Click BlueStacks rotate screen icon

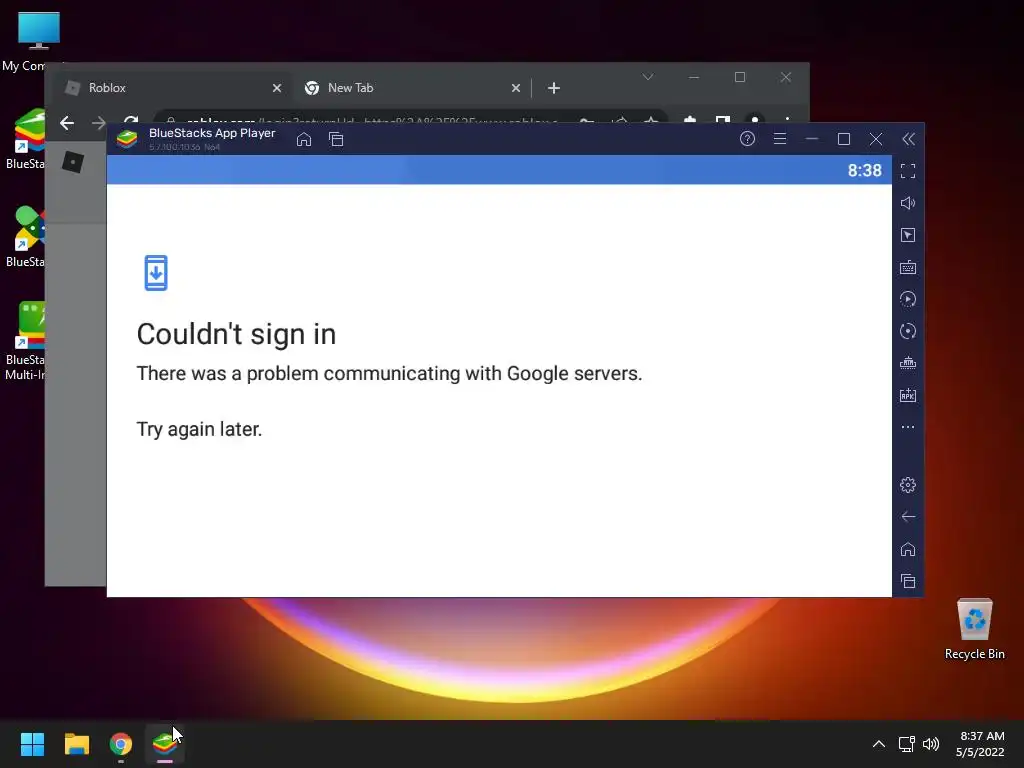pos(908,331)
